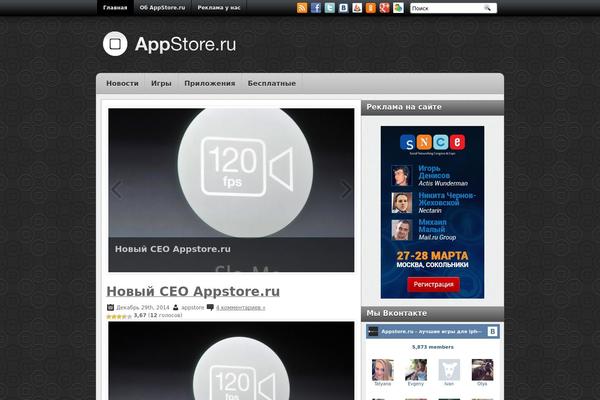The height and width of the screenshot is (400, 600).
Task: Click the round AppStore.ru logo icon
Action: (x=115, y=44)
